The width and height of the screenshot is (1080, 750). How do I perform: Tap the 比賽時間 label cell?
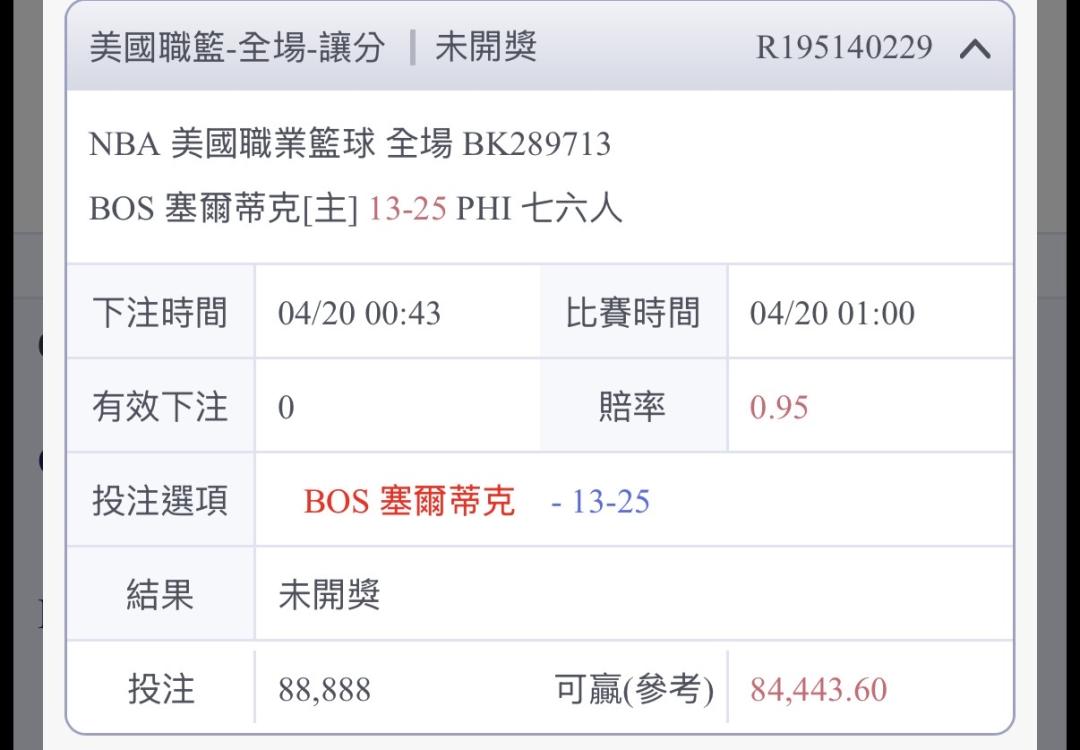click(x=633, y=314)
